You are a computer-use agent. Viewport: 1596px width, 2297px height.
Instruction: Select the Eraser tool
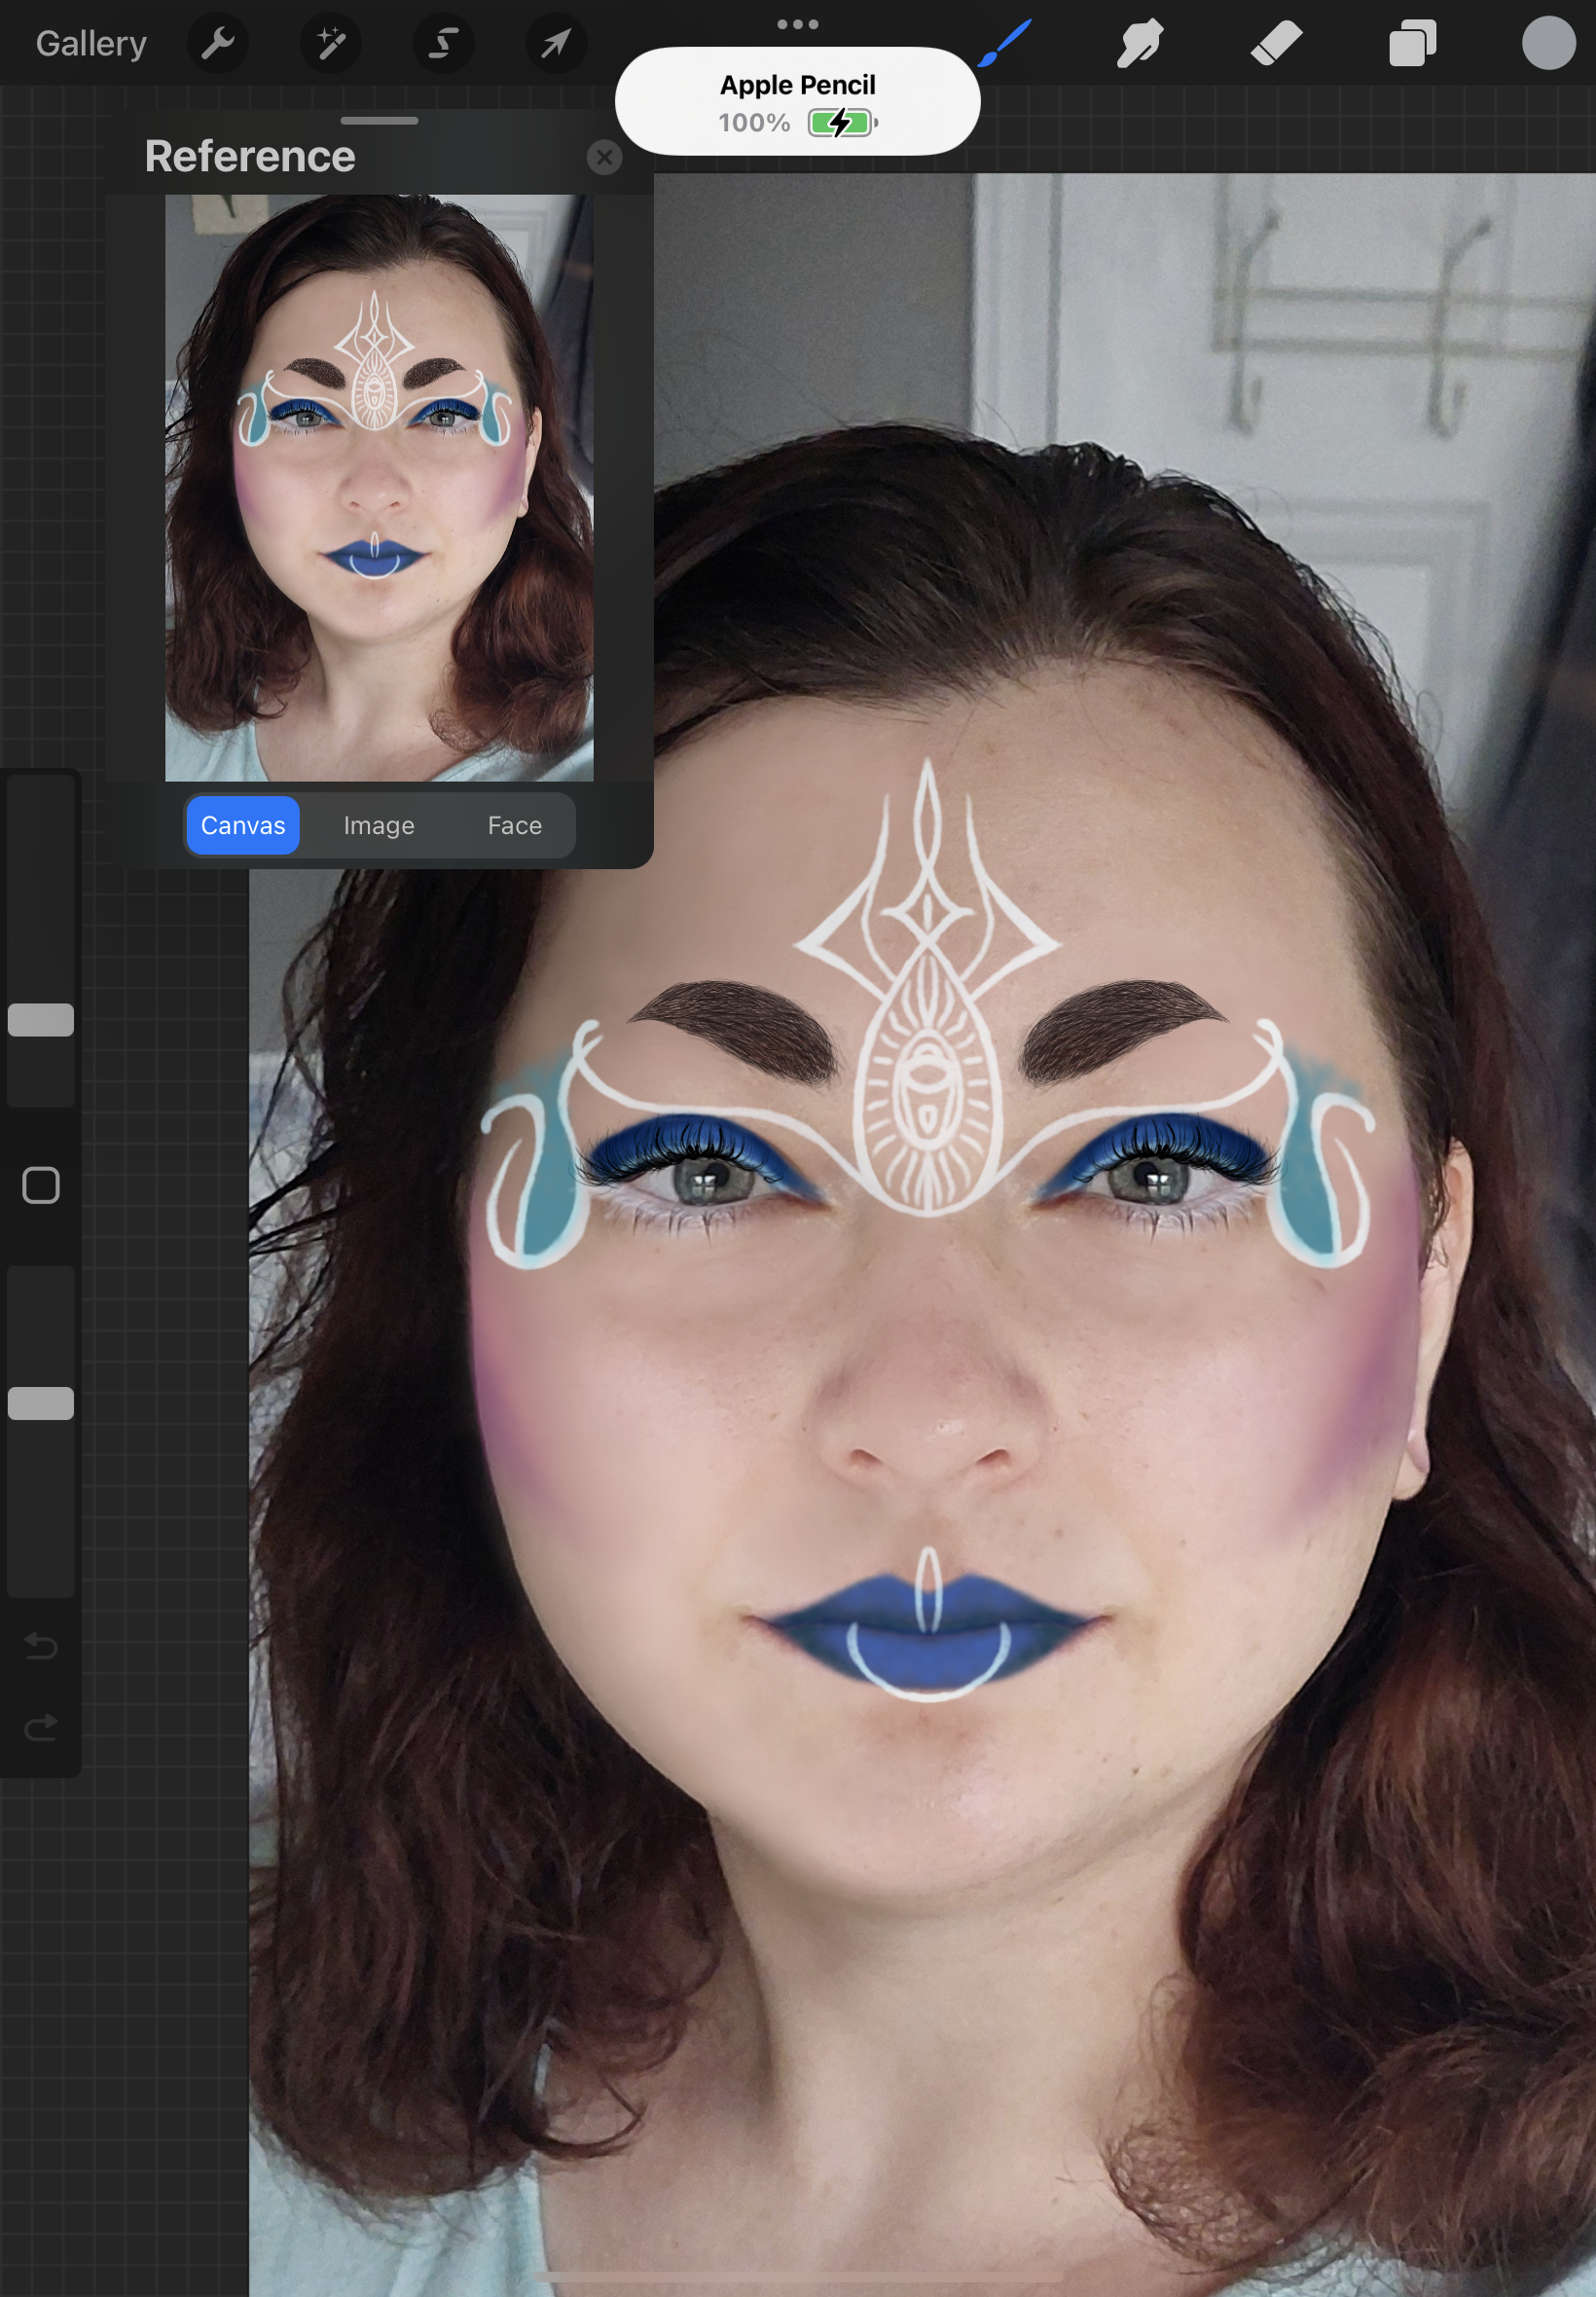[1276, 44]
